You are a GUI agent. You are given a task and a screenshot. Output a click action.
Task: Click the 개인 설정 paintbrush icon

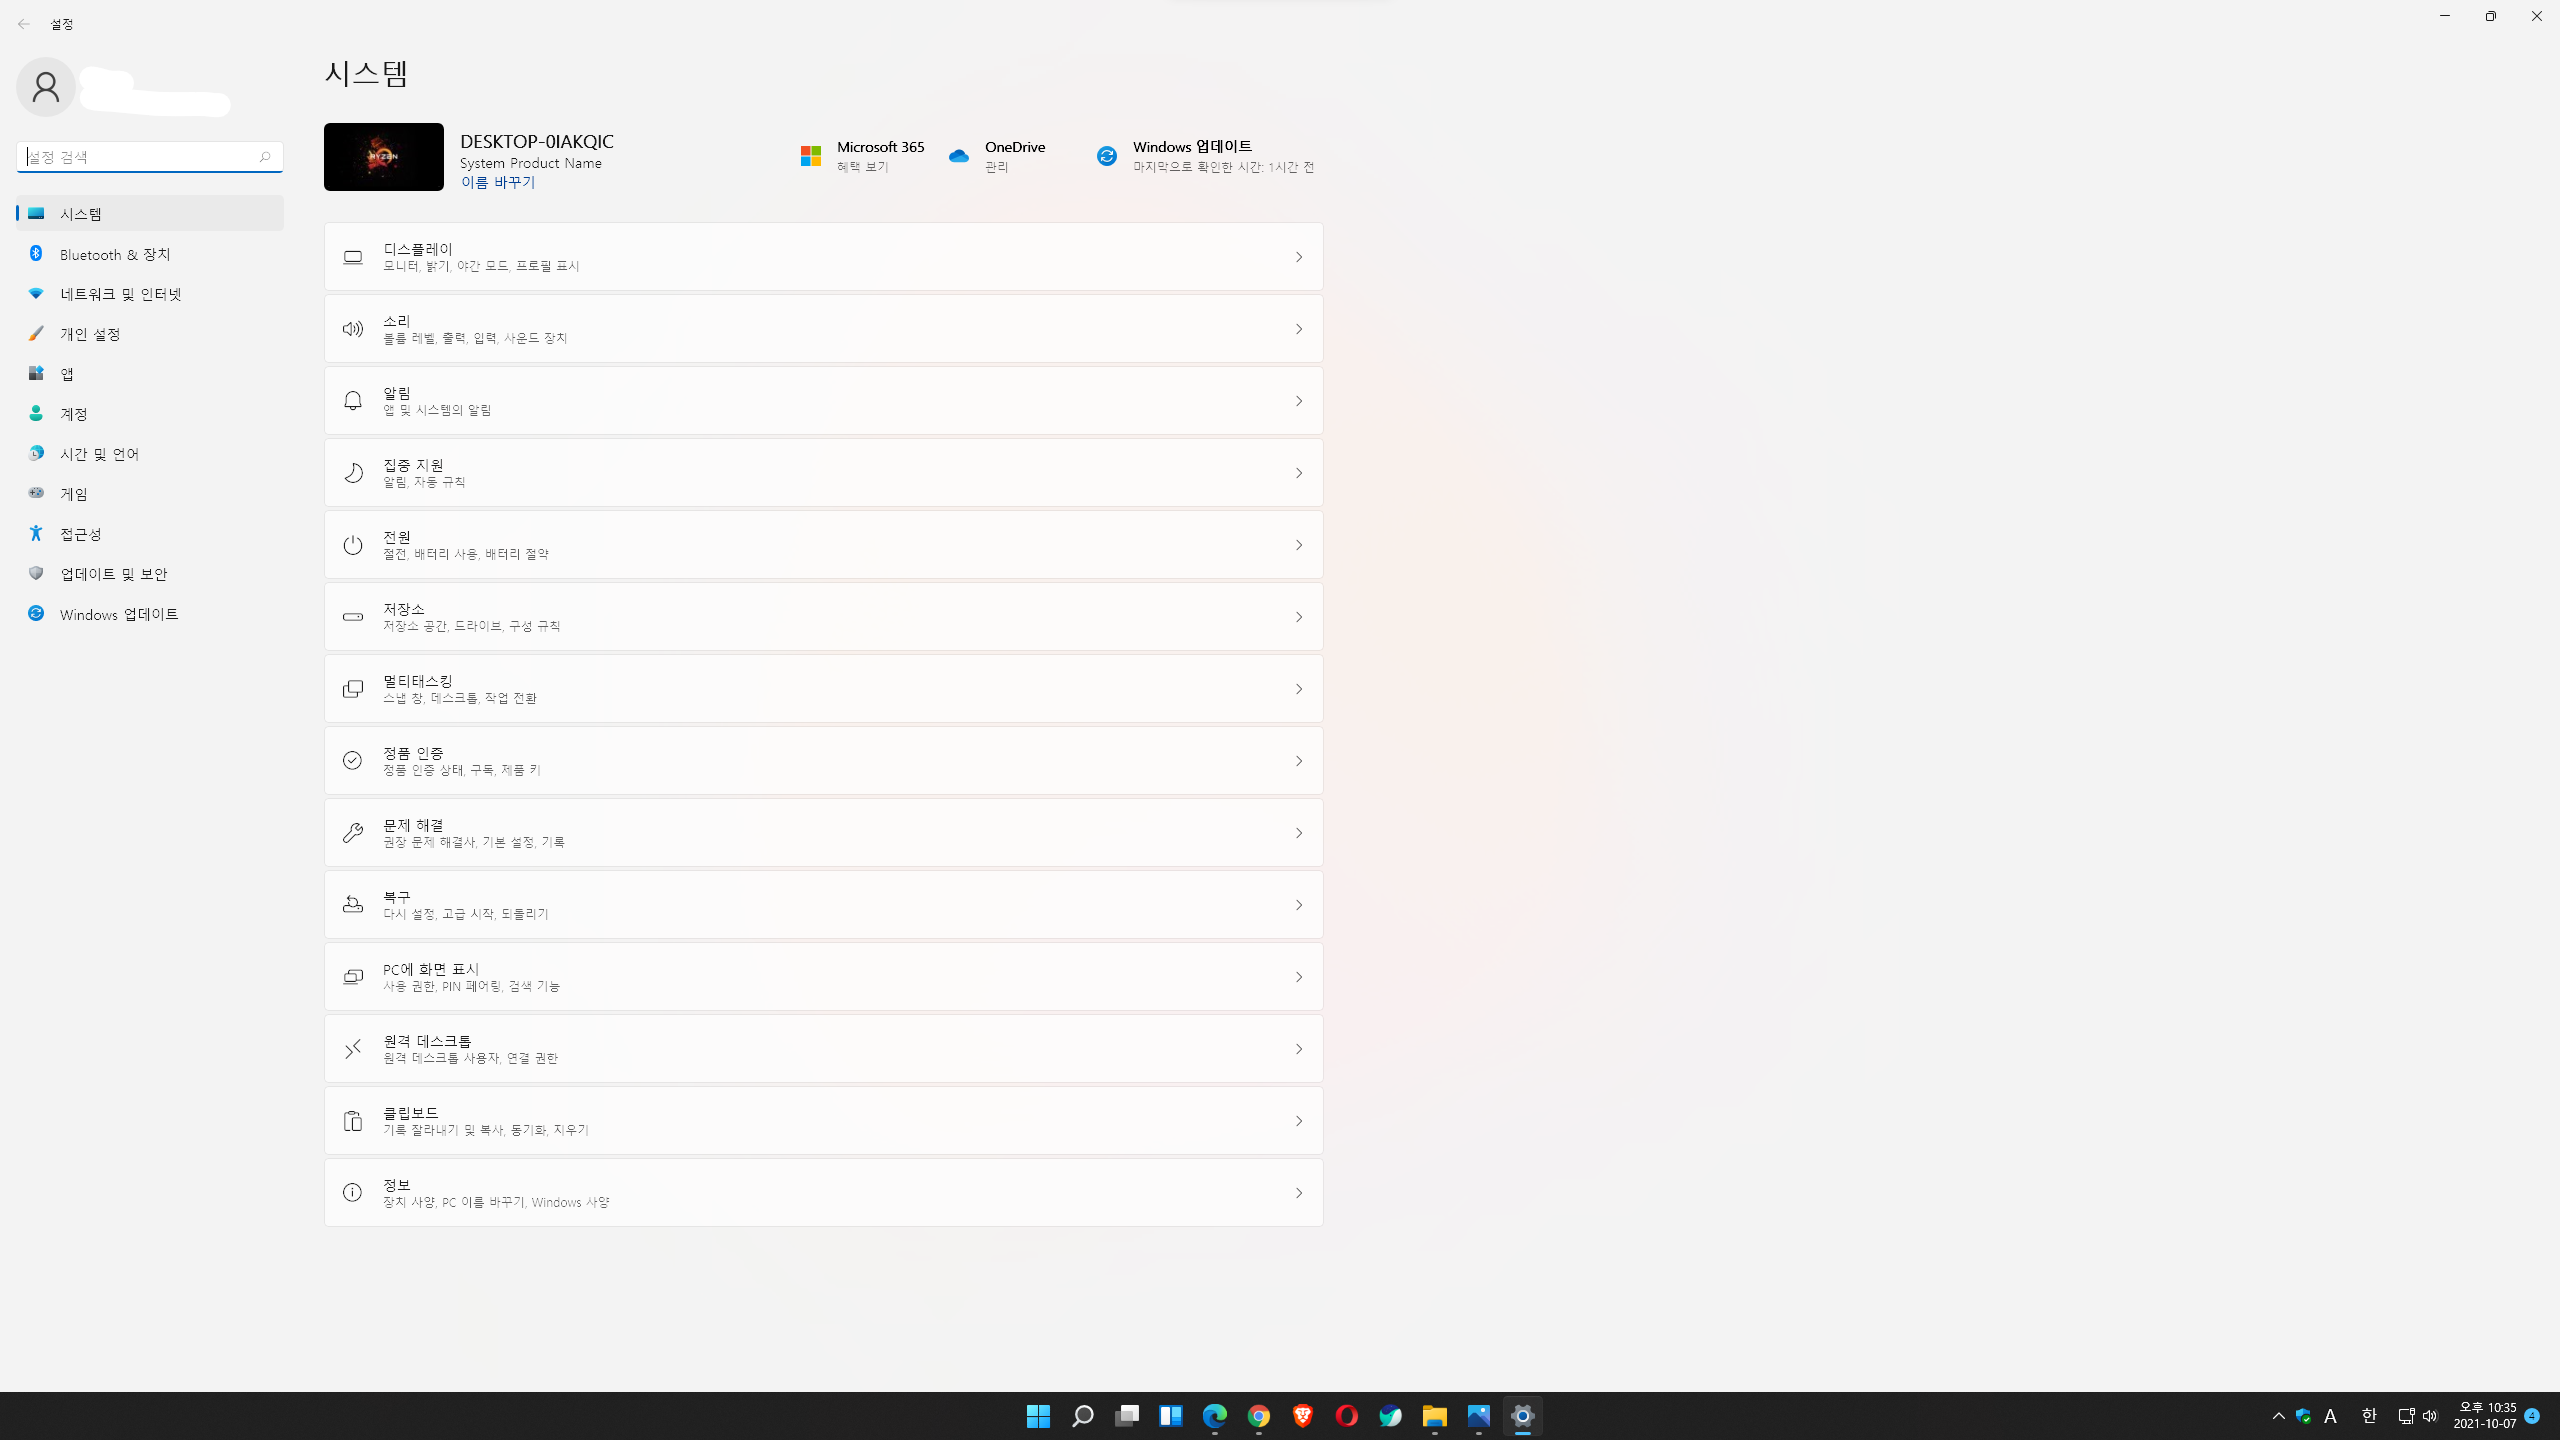tap(36, 334)
